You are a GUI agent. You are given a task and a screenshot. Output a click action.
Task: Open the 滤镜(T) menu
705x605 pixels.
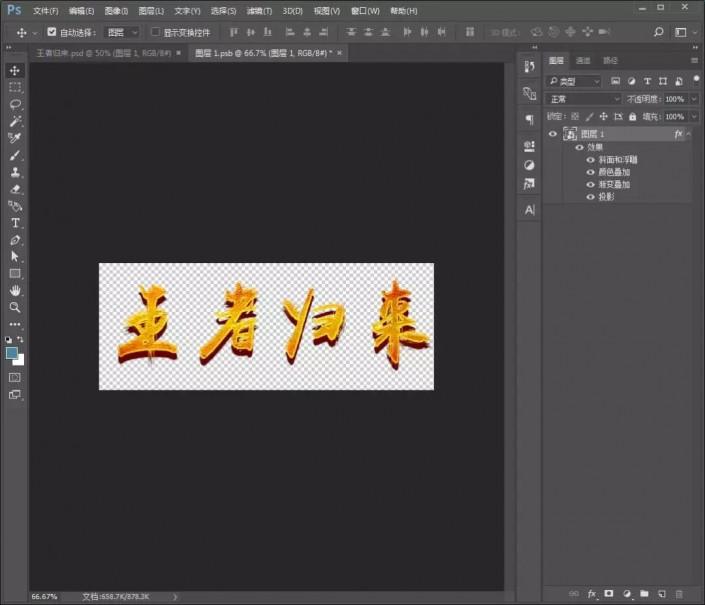point(259,10)
